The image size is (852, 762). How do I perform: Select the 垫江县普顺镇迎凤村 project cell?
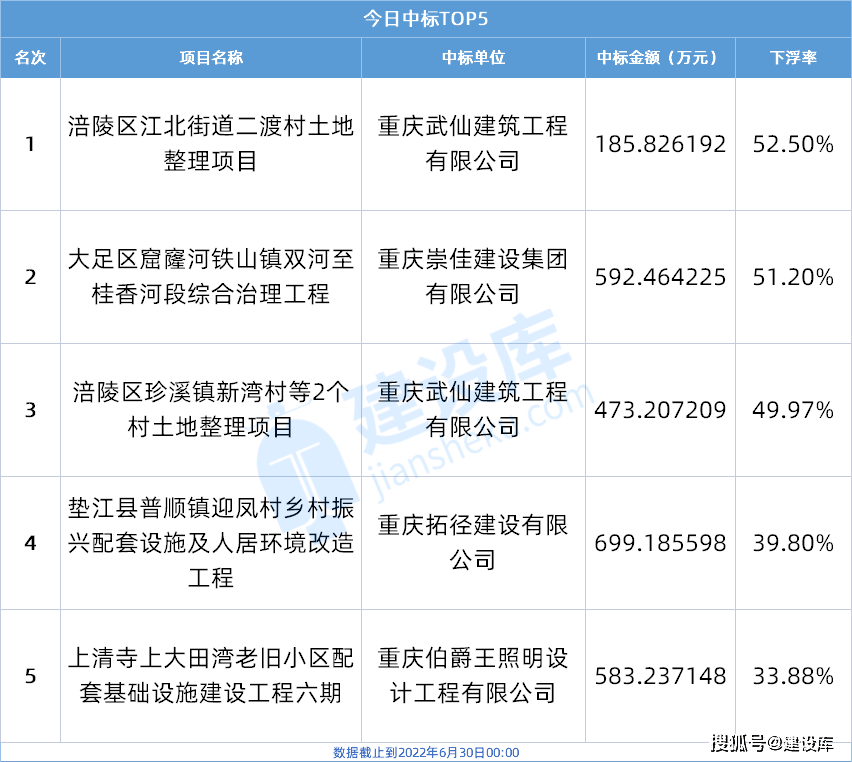[x=211, y=543]
